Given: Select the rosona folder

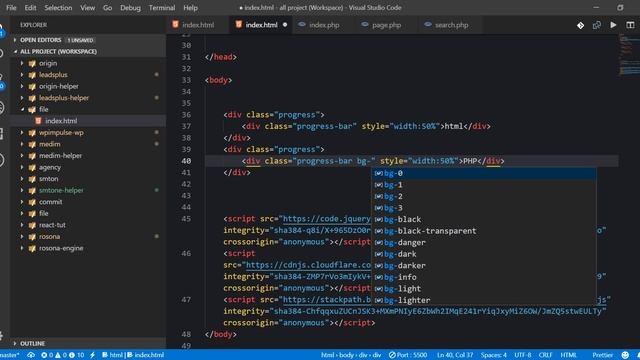Looking at the screenshot, I should [88, 236].
